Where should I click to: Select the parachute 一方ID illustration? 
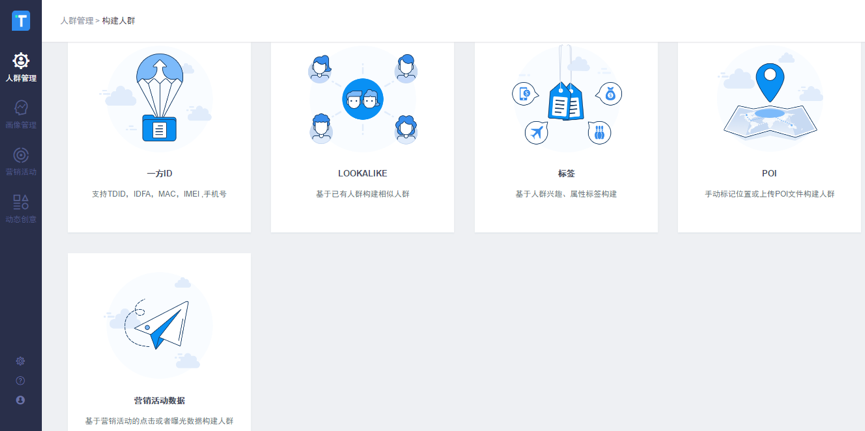pyautogui.click(x=159, y=98)
